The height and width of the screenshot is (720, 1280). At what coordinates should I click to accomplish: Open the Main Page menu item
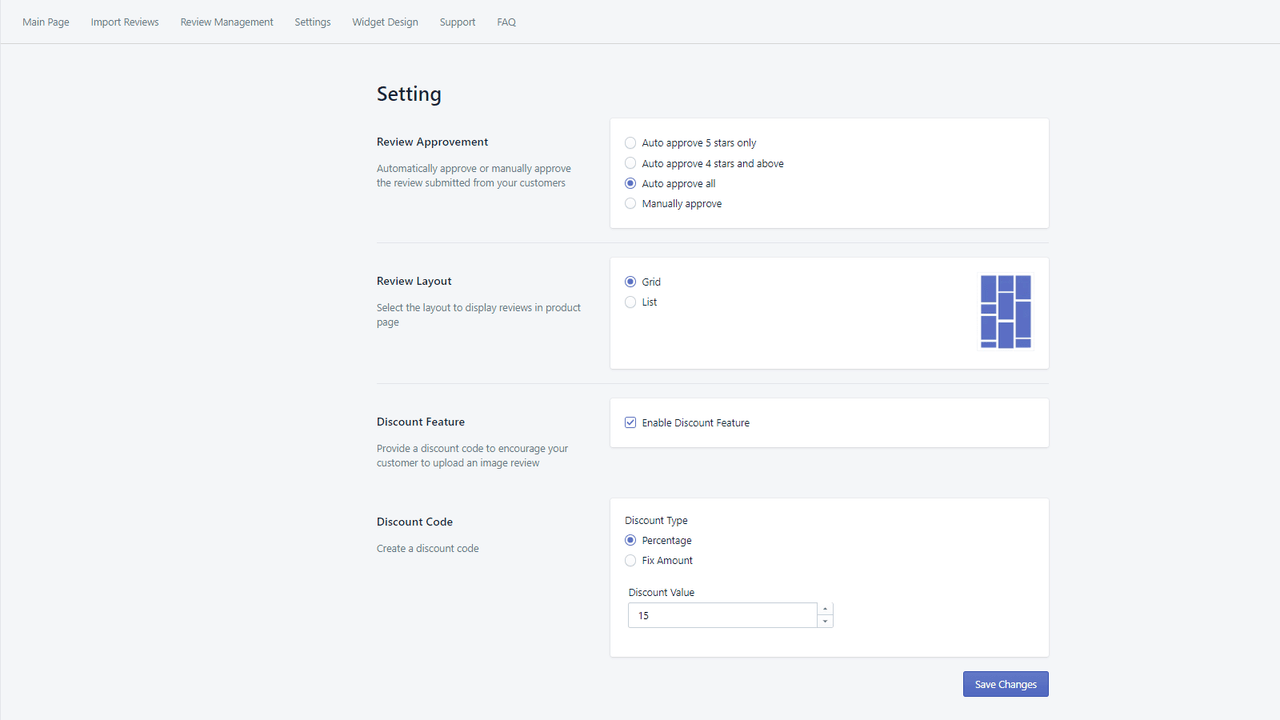(46, 22)
